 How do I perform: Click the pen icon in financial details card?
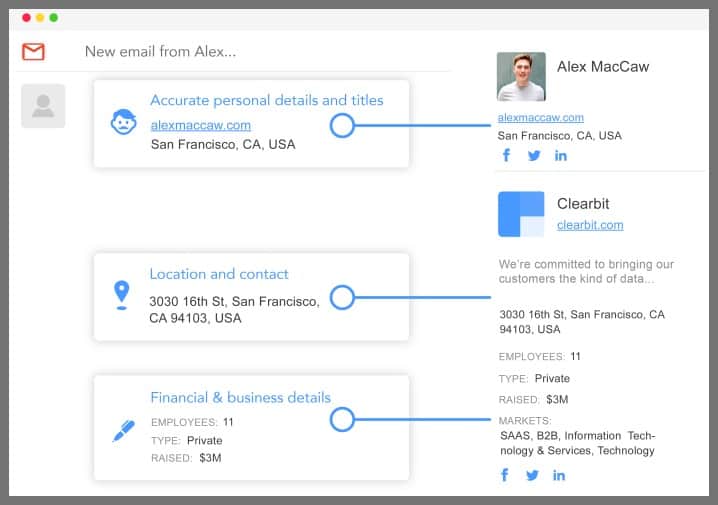coord(122,431)
